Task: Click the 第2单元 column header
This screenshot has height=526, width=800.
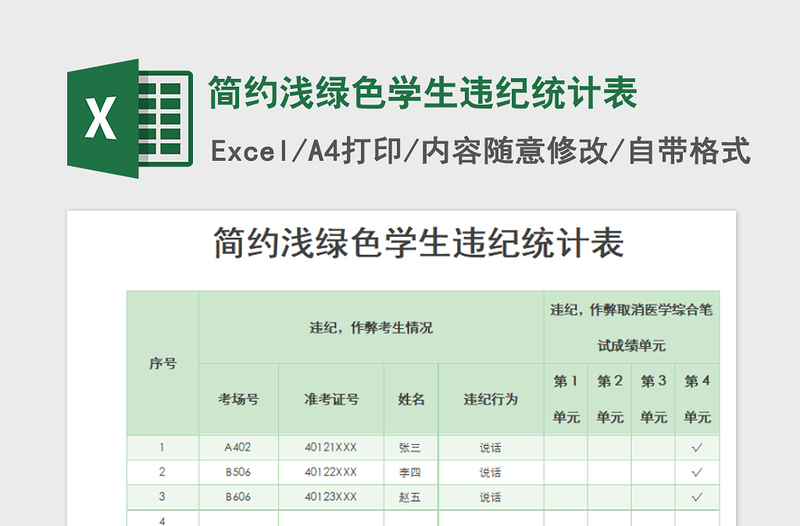Action: pos(610,399)
